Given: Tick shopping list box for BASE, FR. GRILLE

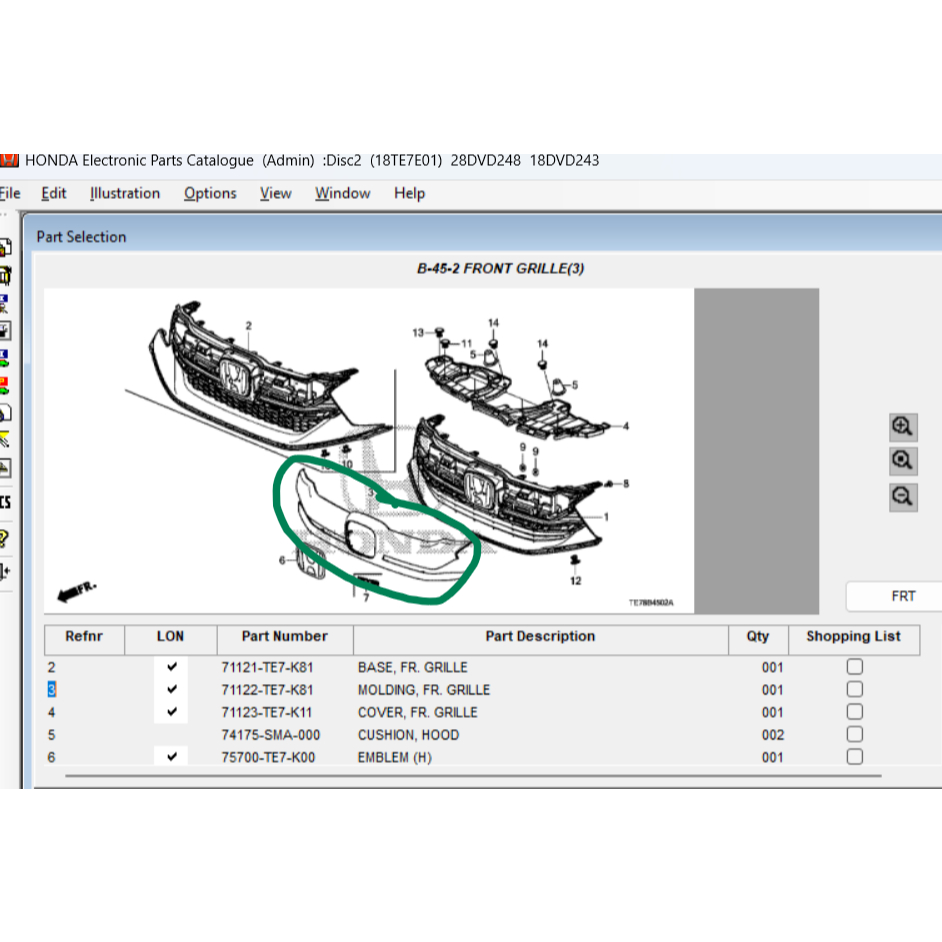Looking at the screenshot, I should pos(854,667).
